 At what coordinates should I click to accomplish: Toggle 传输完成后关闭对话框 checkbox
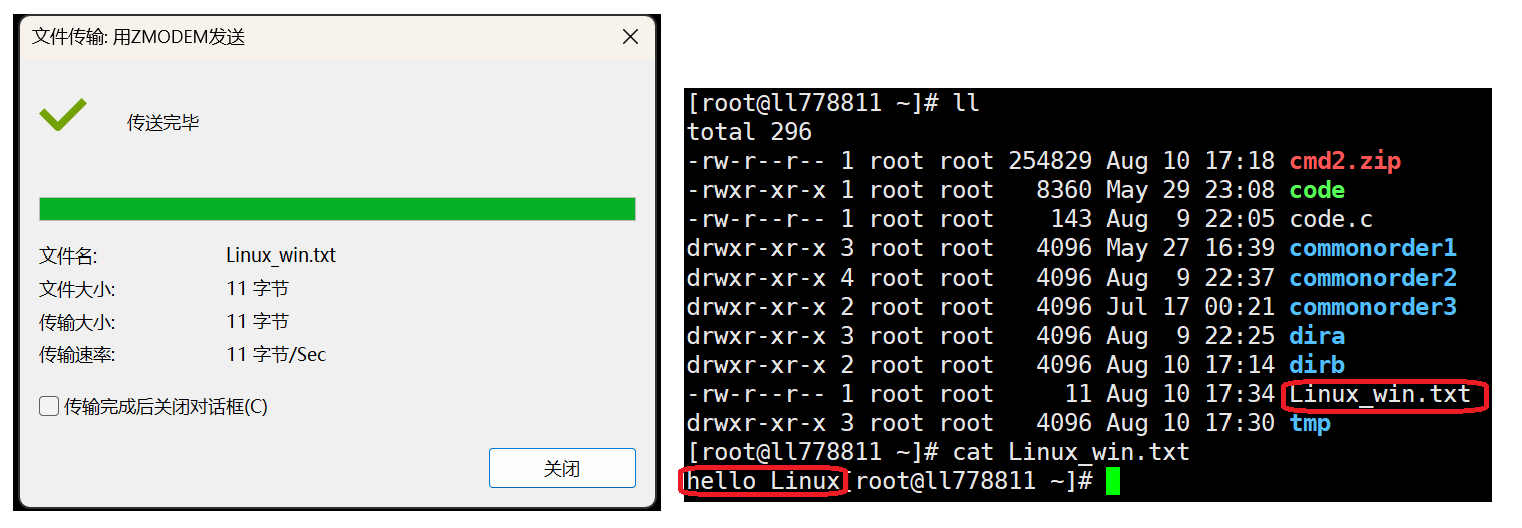coord(49,406)
